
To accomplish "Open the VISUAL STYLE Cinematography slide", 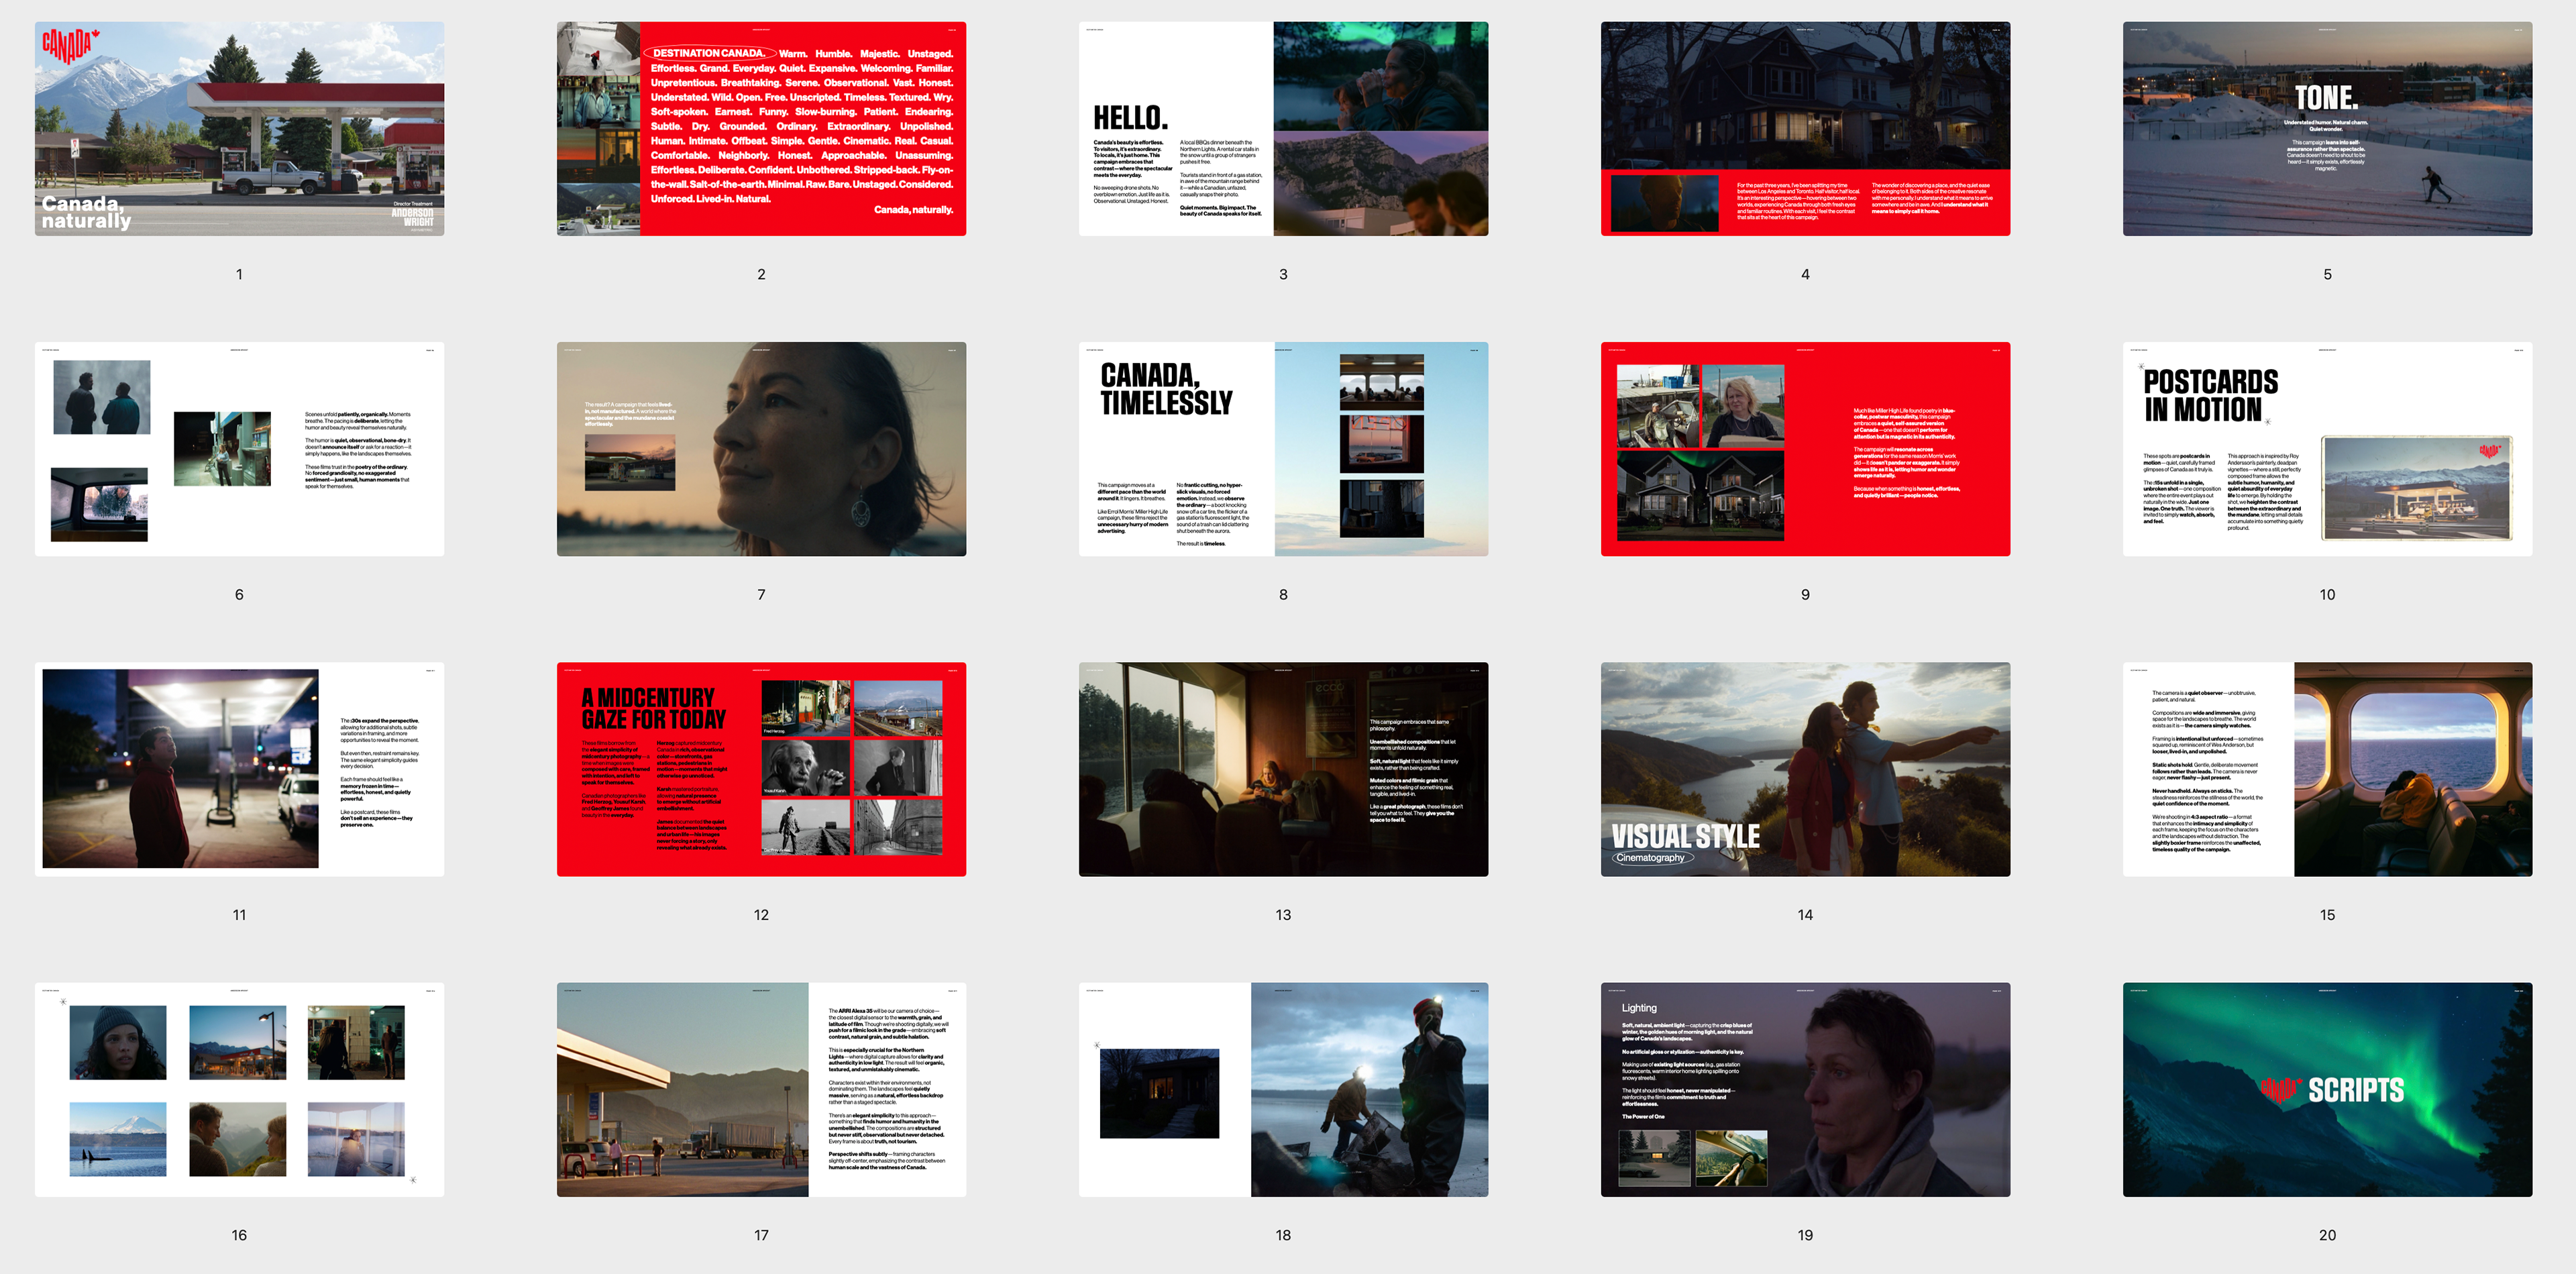I will click(1805, 769).
